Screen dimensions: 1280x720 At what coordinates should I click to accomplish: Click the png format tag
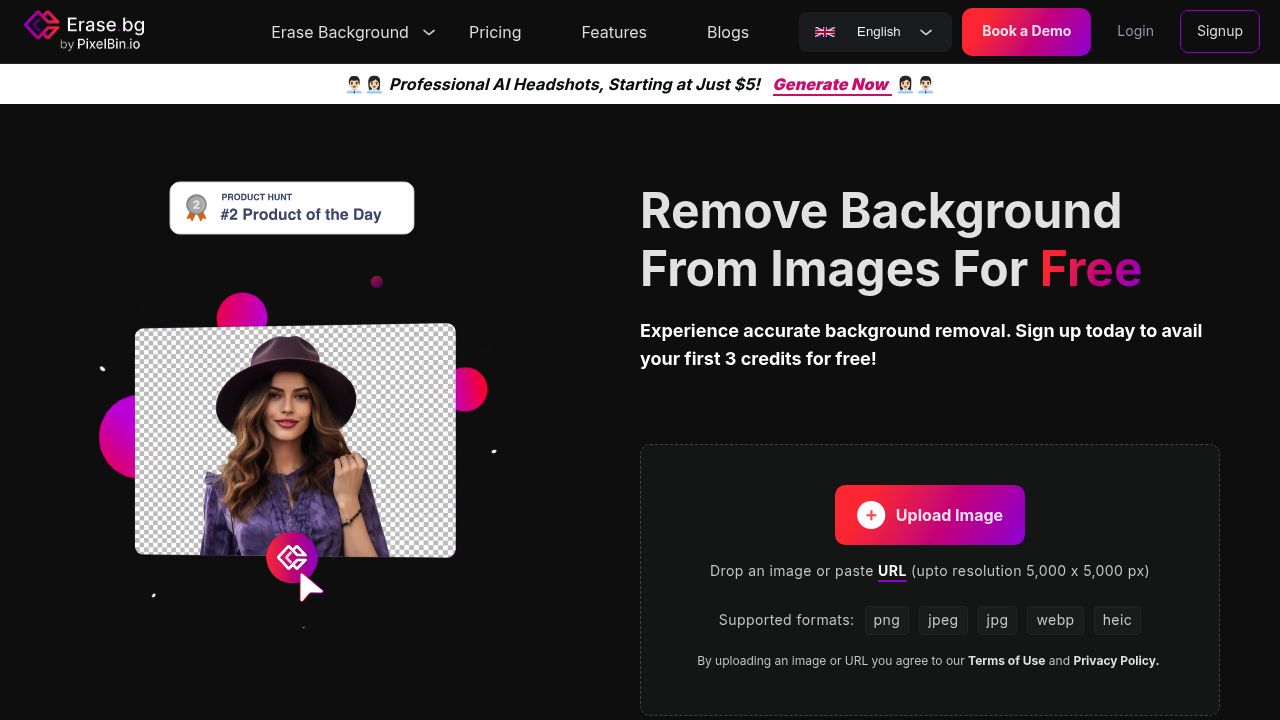[x=886, y=620]
